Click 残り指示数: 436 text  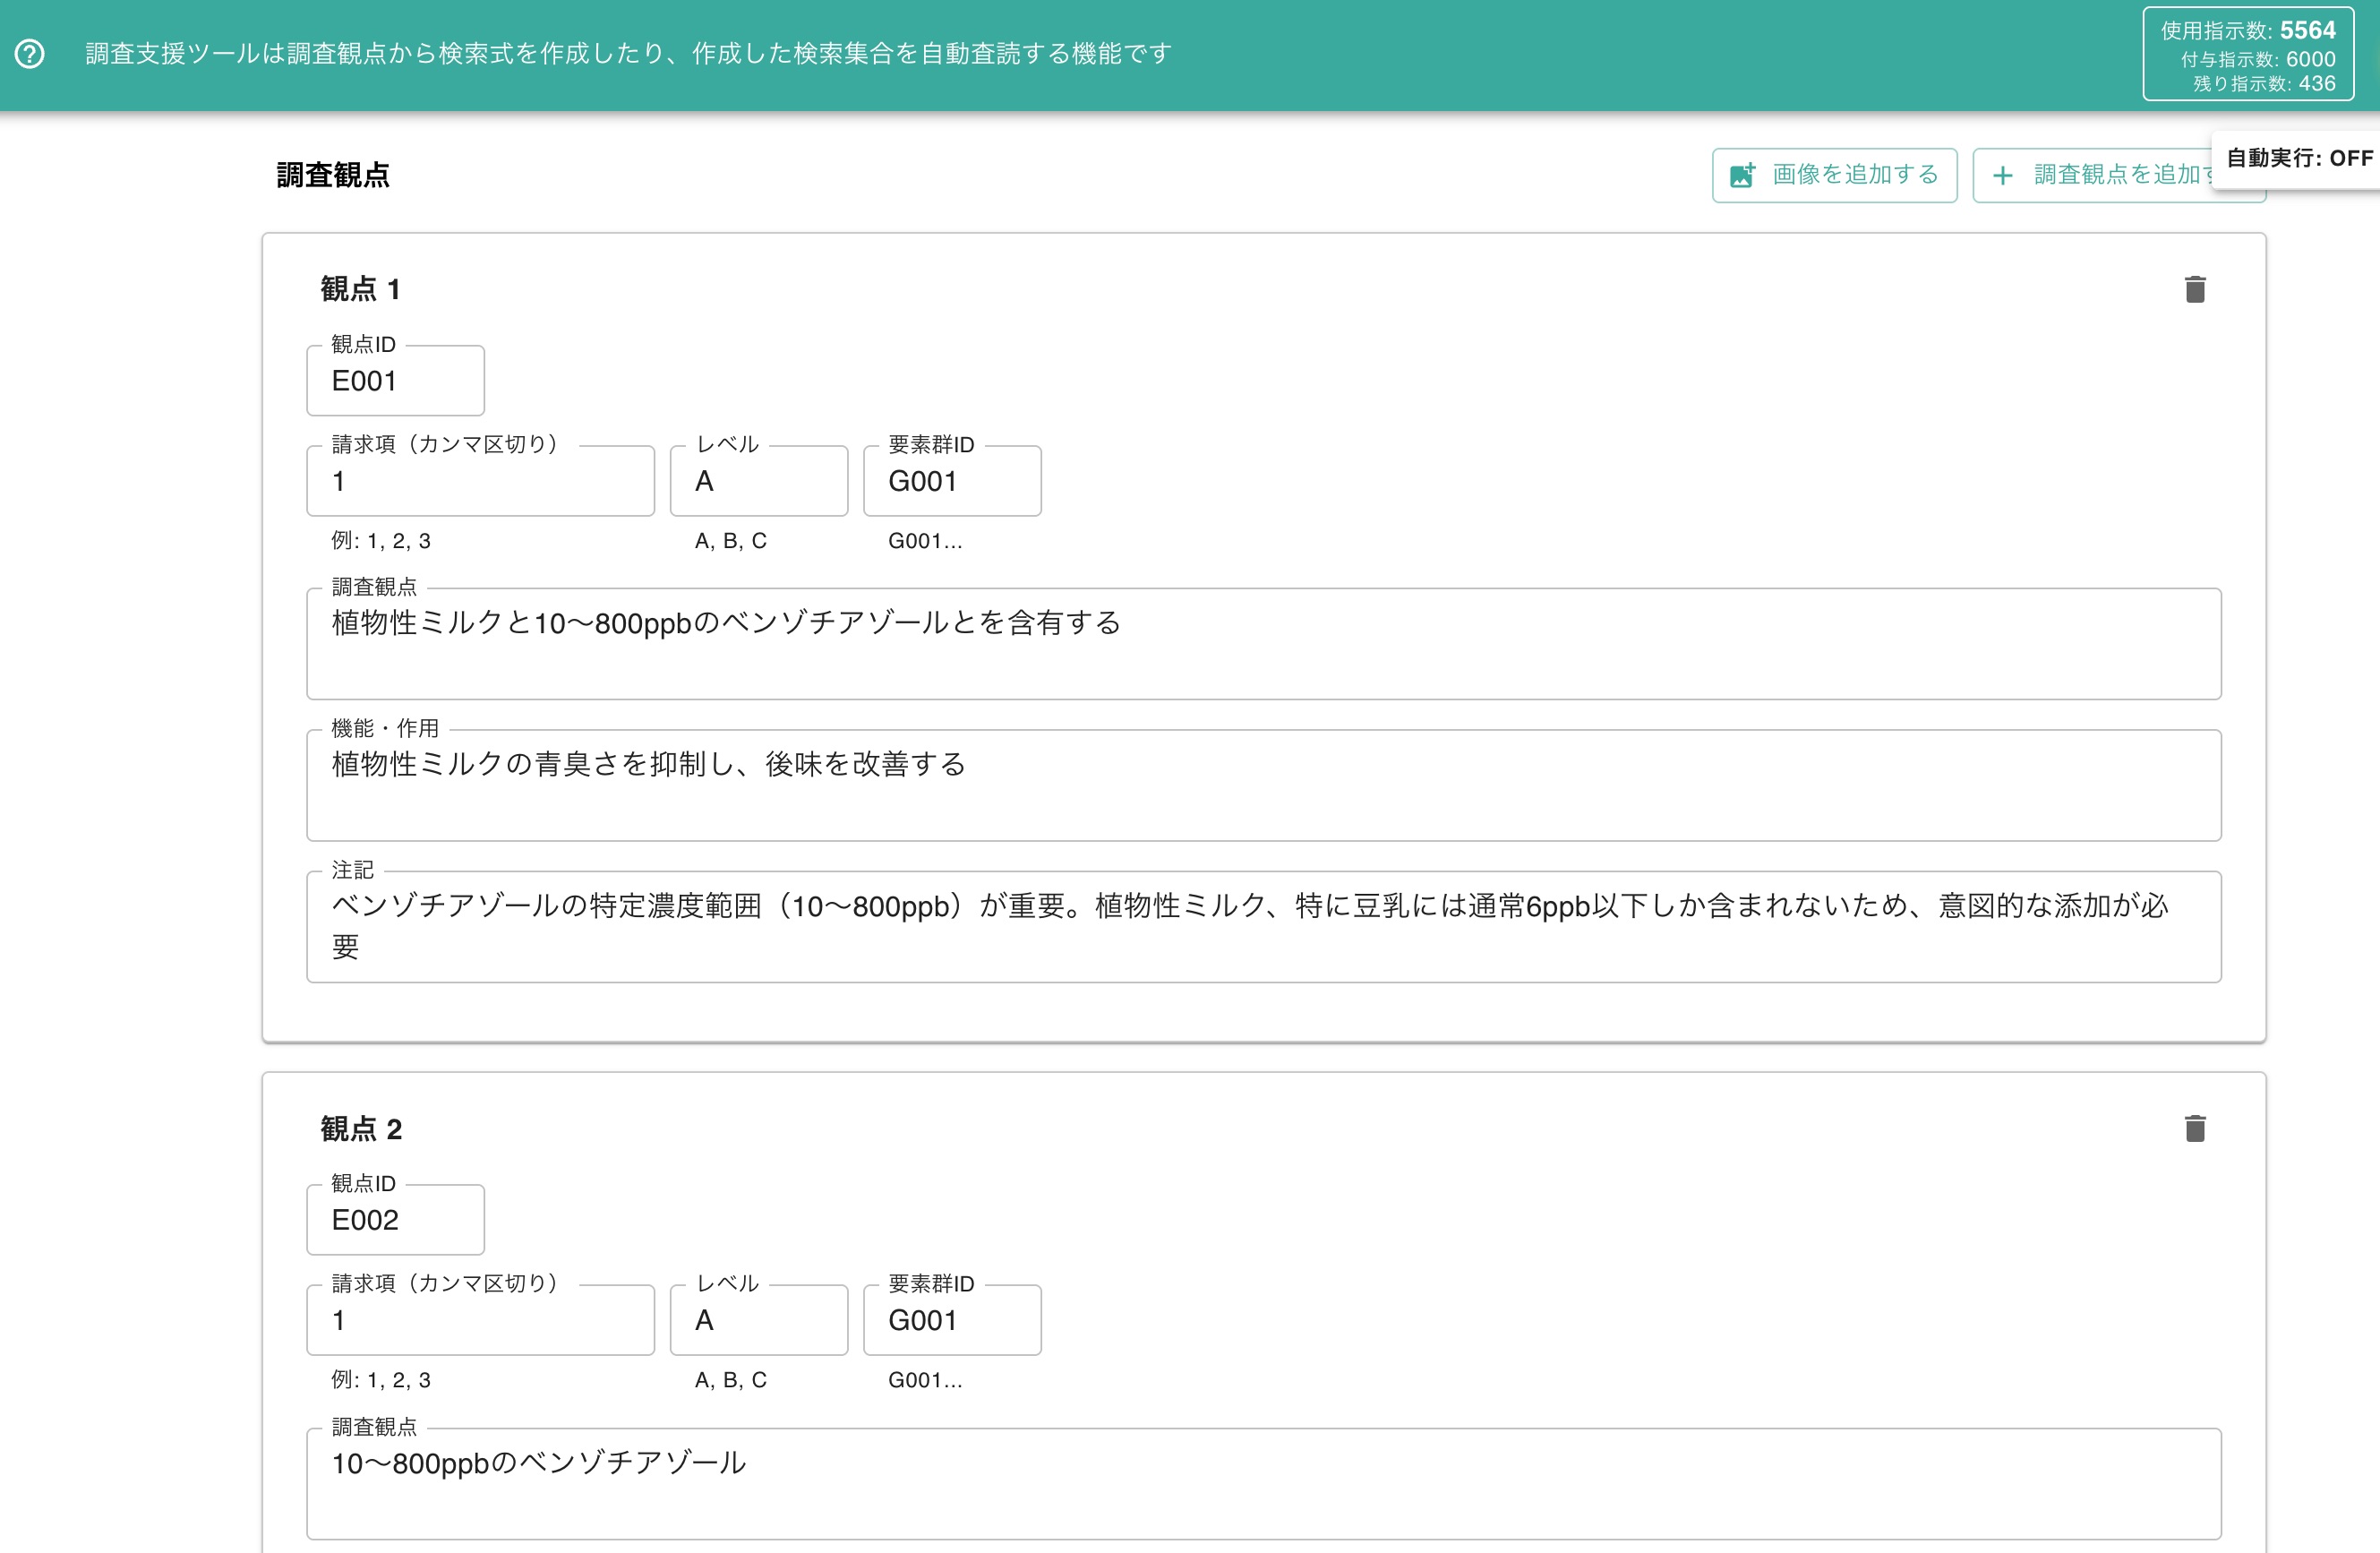coord(2264,84)
